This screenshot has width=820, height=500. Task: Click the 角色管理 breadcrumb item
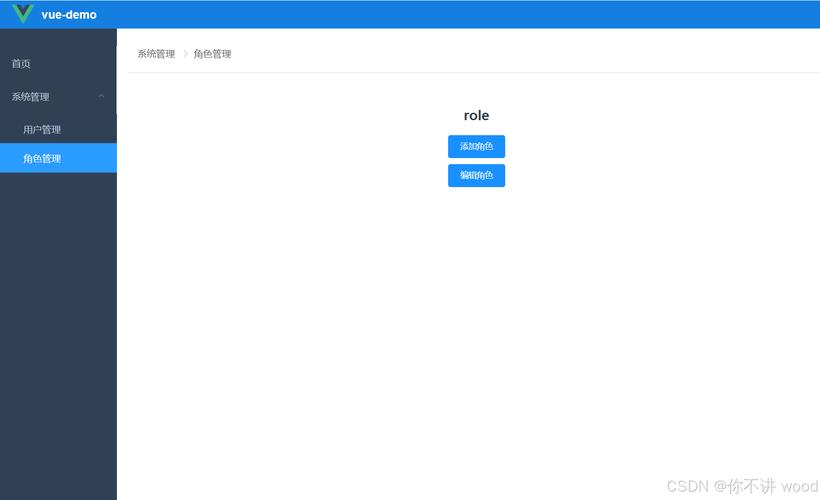click(x=212, y=54)
